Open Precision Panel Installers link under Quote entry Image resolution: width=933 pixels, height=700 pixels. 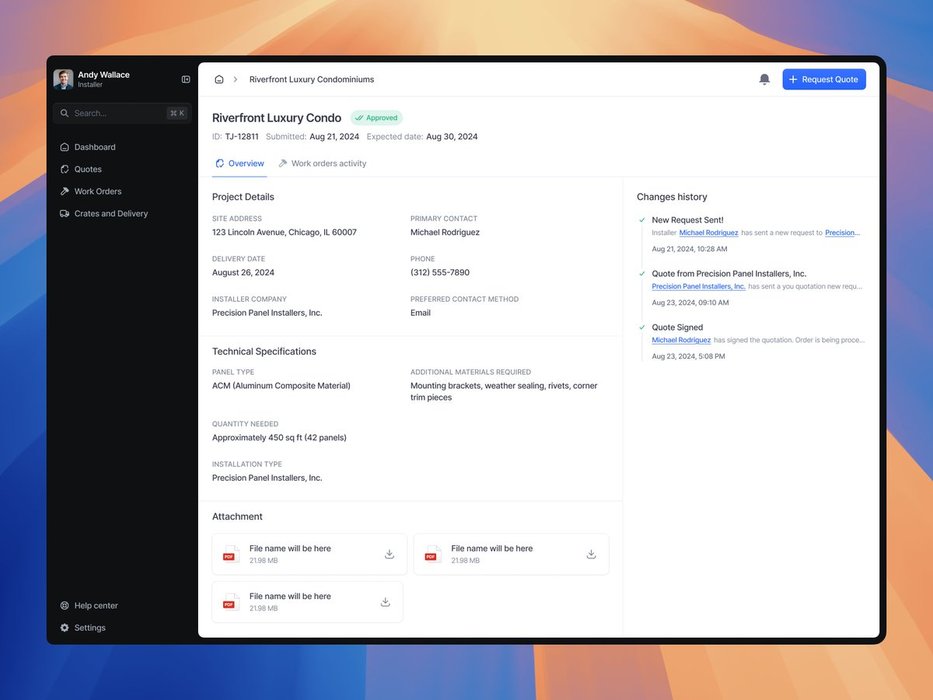pos(698,287)
